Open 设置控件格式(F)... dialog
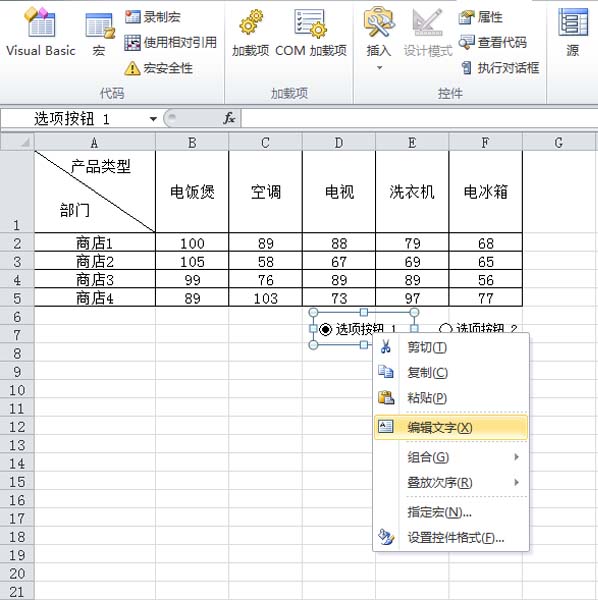The image size is (598, 600). (x=451, y=537)
